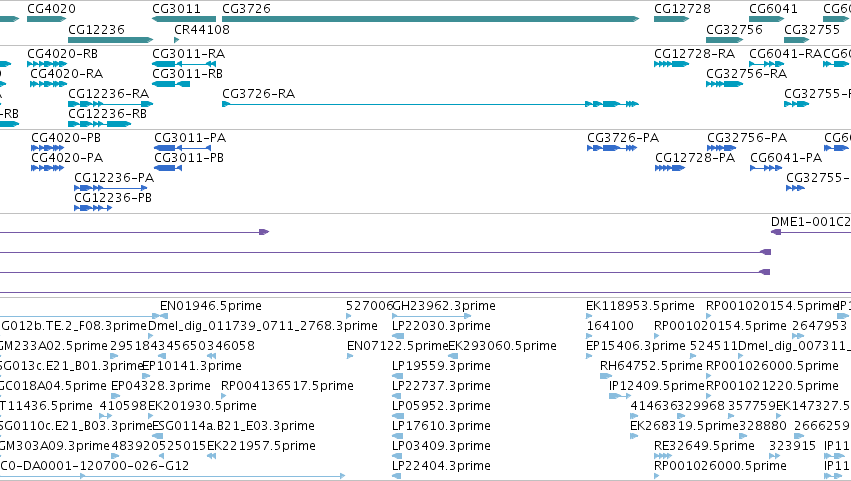Select EST LP17610.3prime
The image size is (851, 481).
pyautogui.click(x=441, y=426)
